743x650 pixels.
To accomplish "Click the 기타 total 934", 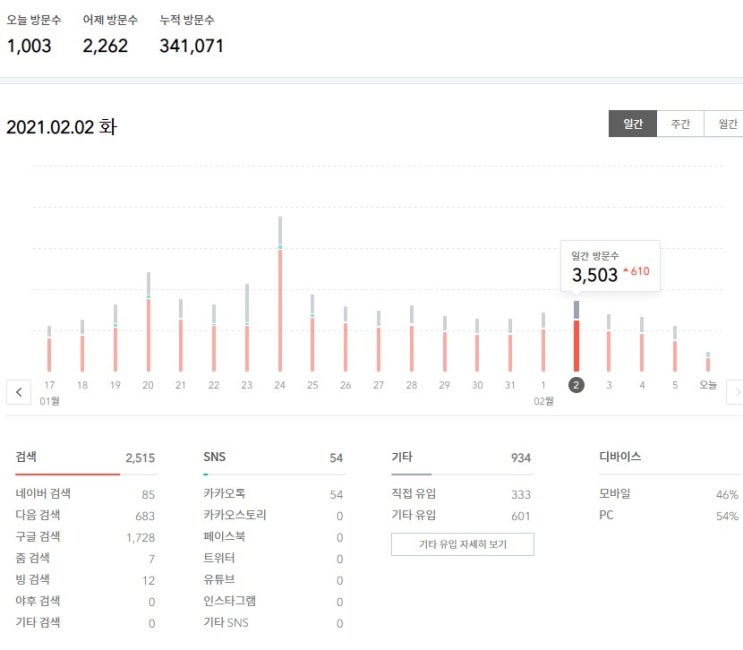I will (521, 458).
